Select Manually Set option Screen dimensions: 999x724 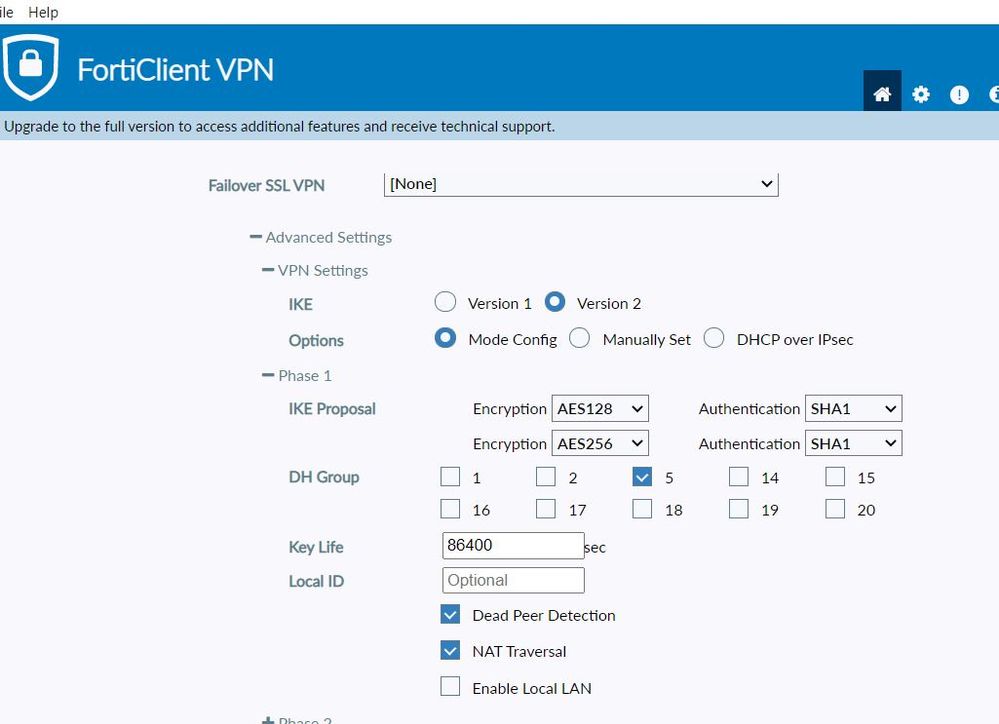coord(580,339)
